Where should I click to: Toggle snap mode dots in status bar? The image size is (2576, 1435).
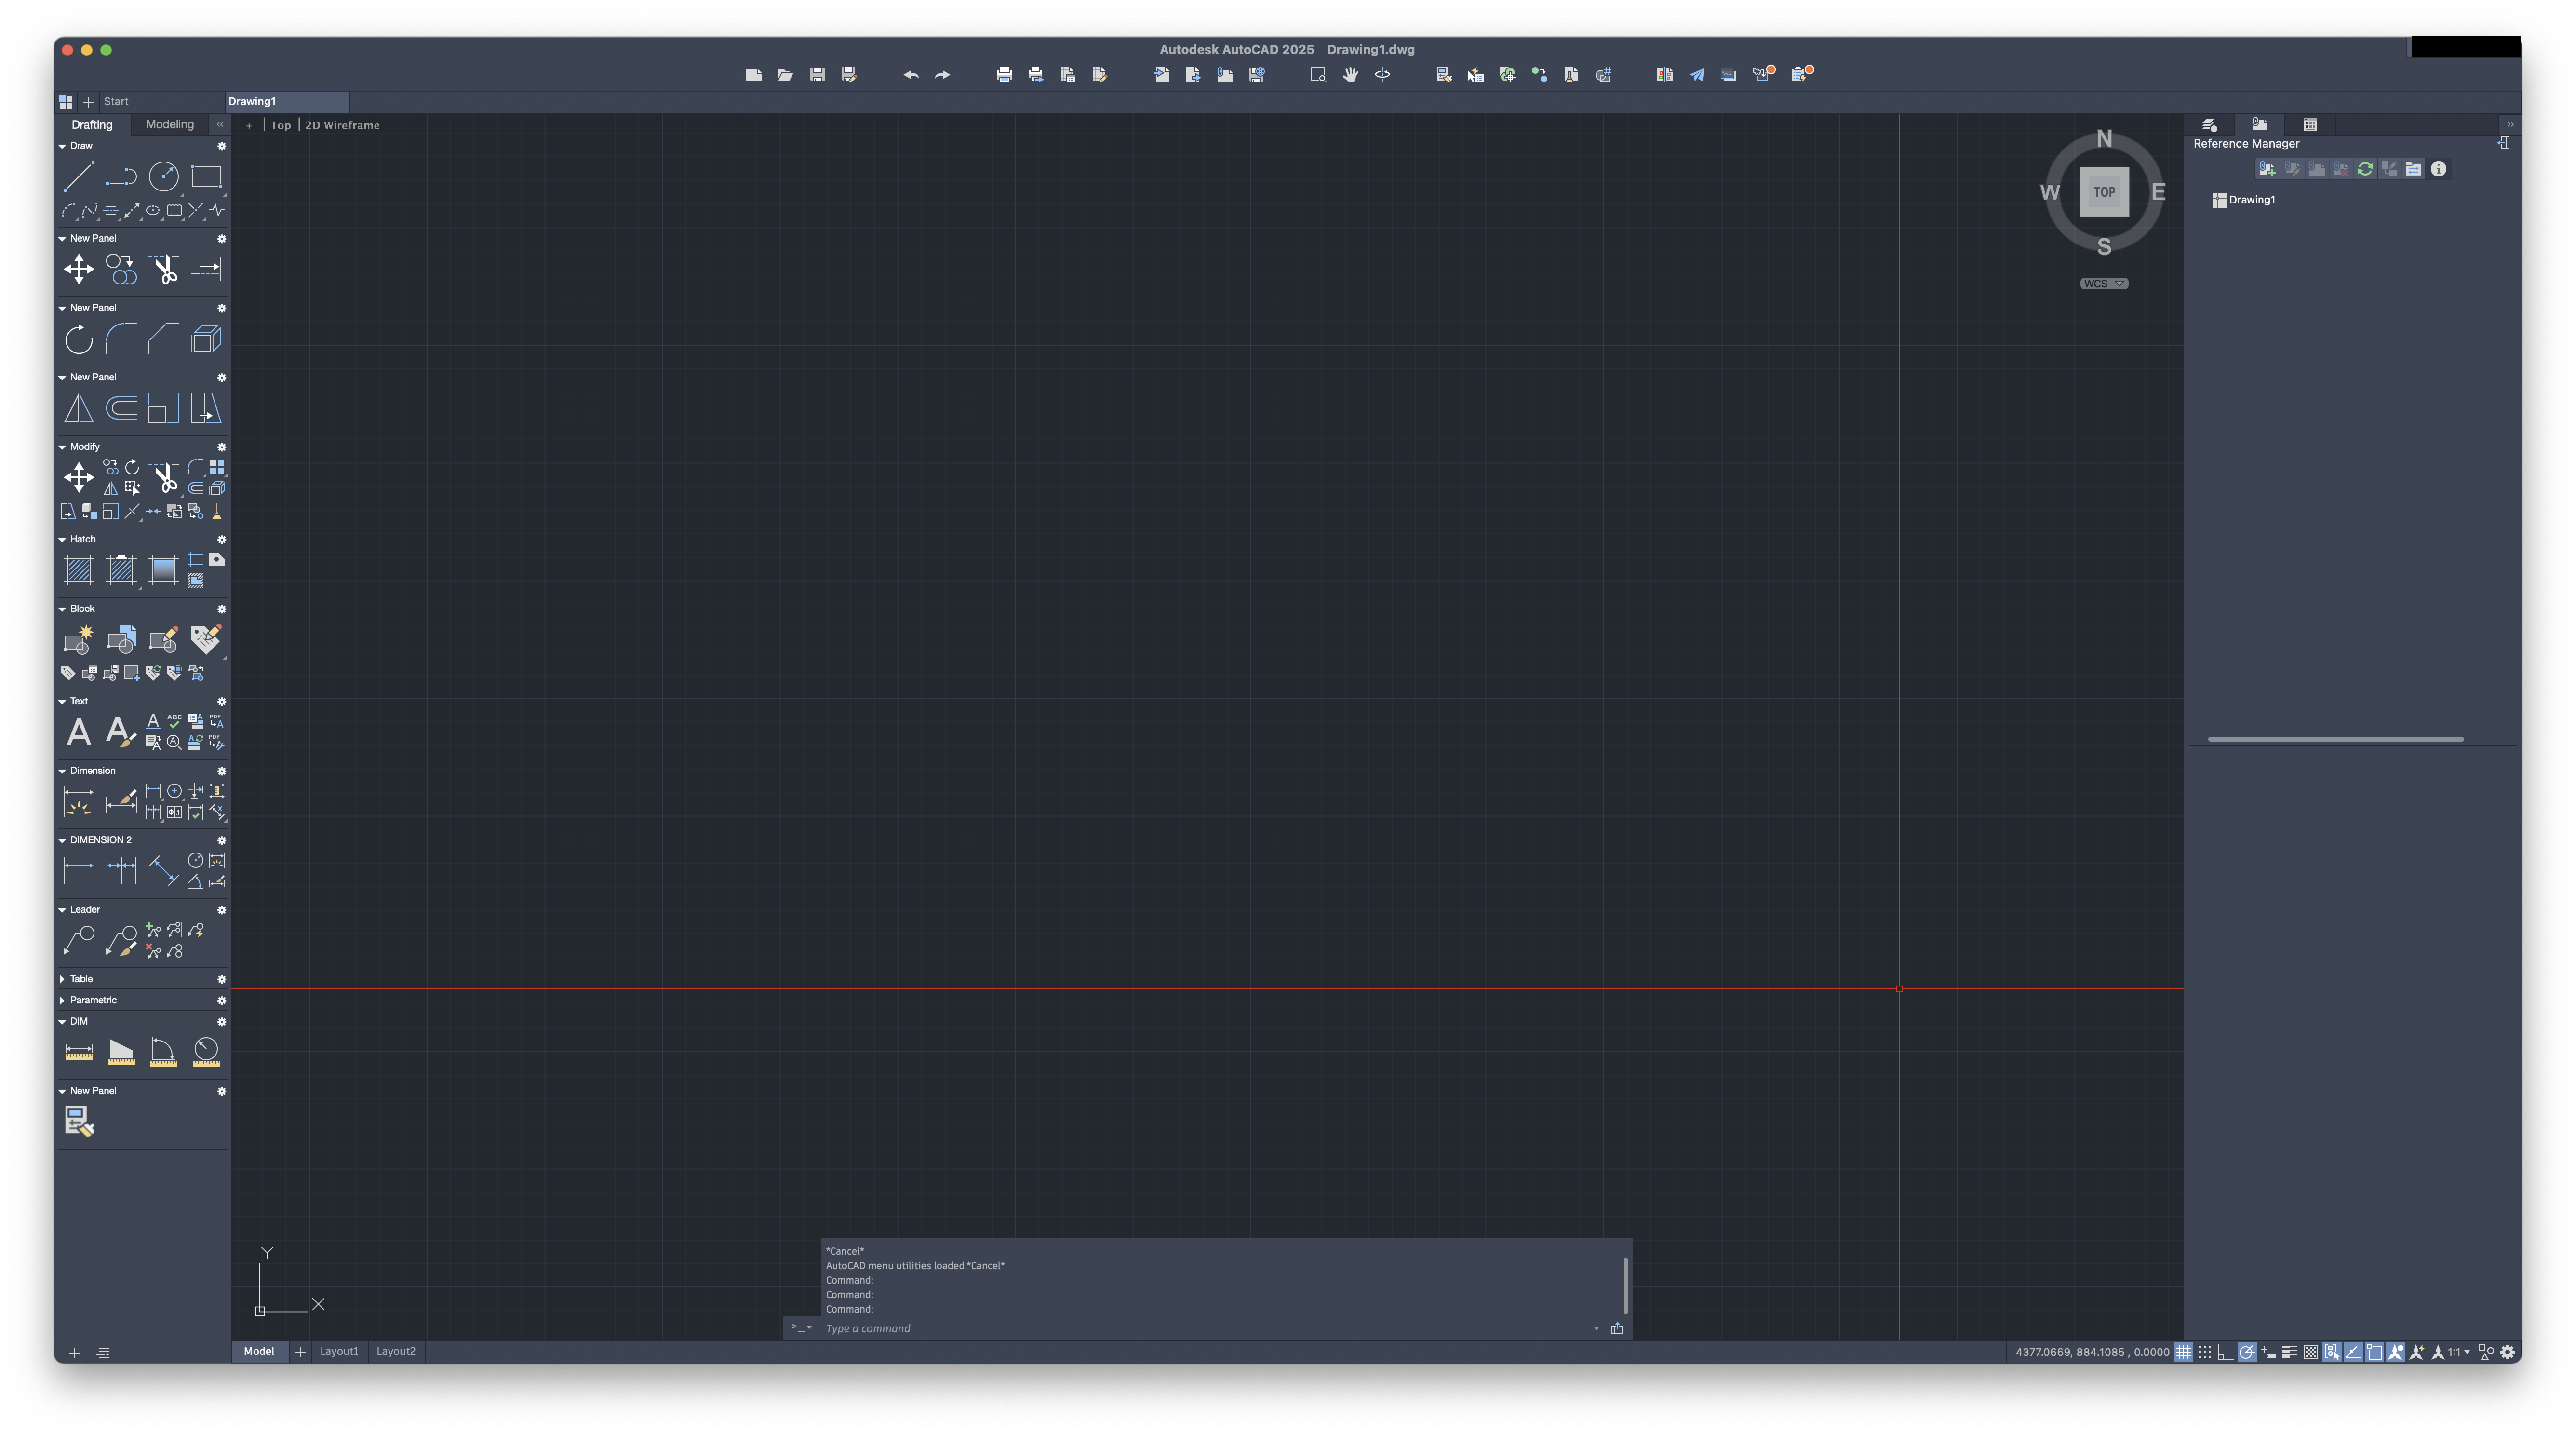point(2205,1352)
